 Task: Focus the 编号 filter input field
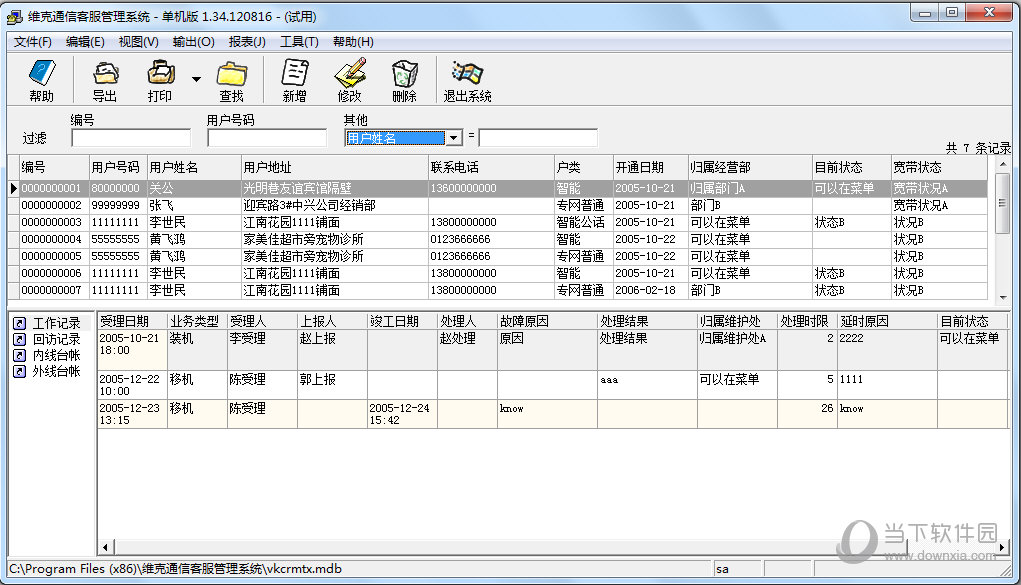click(x=131, y=137)
